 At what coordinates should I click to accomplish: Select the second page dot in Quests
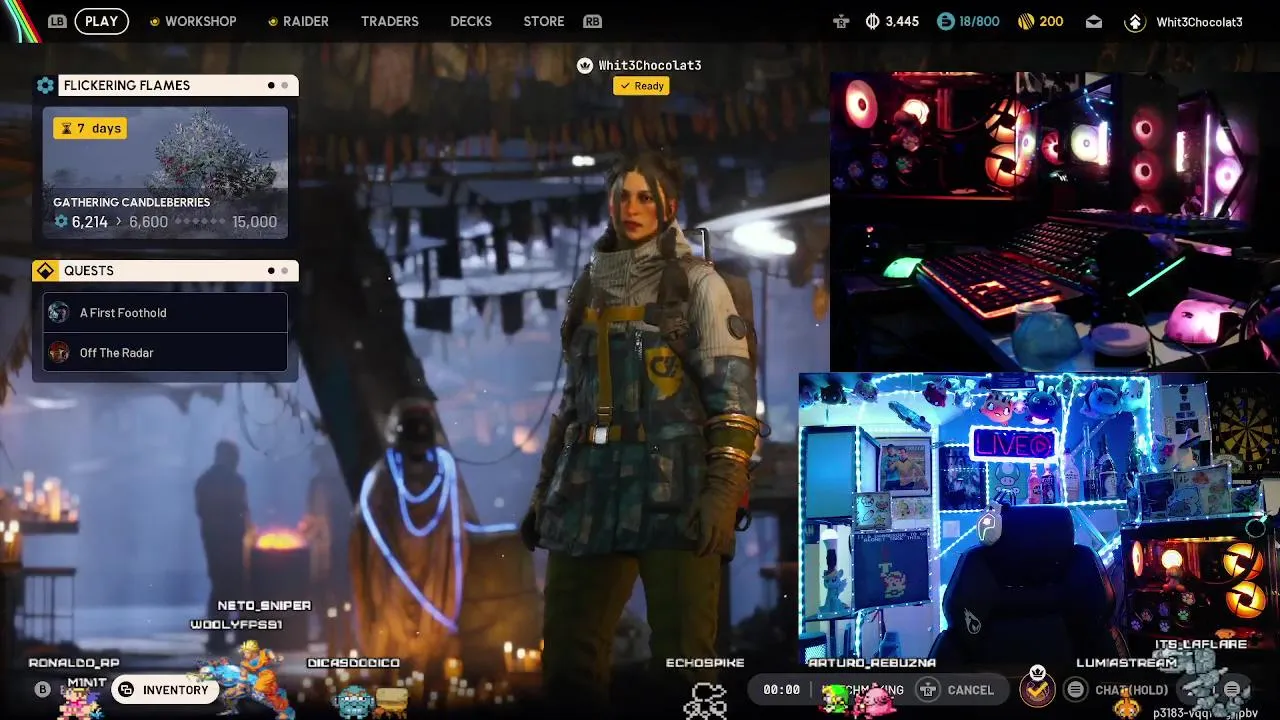pos(285,271)
